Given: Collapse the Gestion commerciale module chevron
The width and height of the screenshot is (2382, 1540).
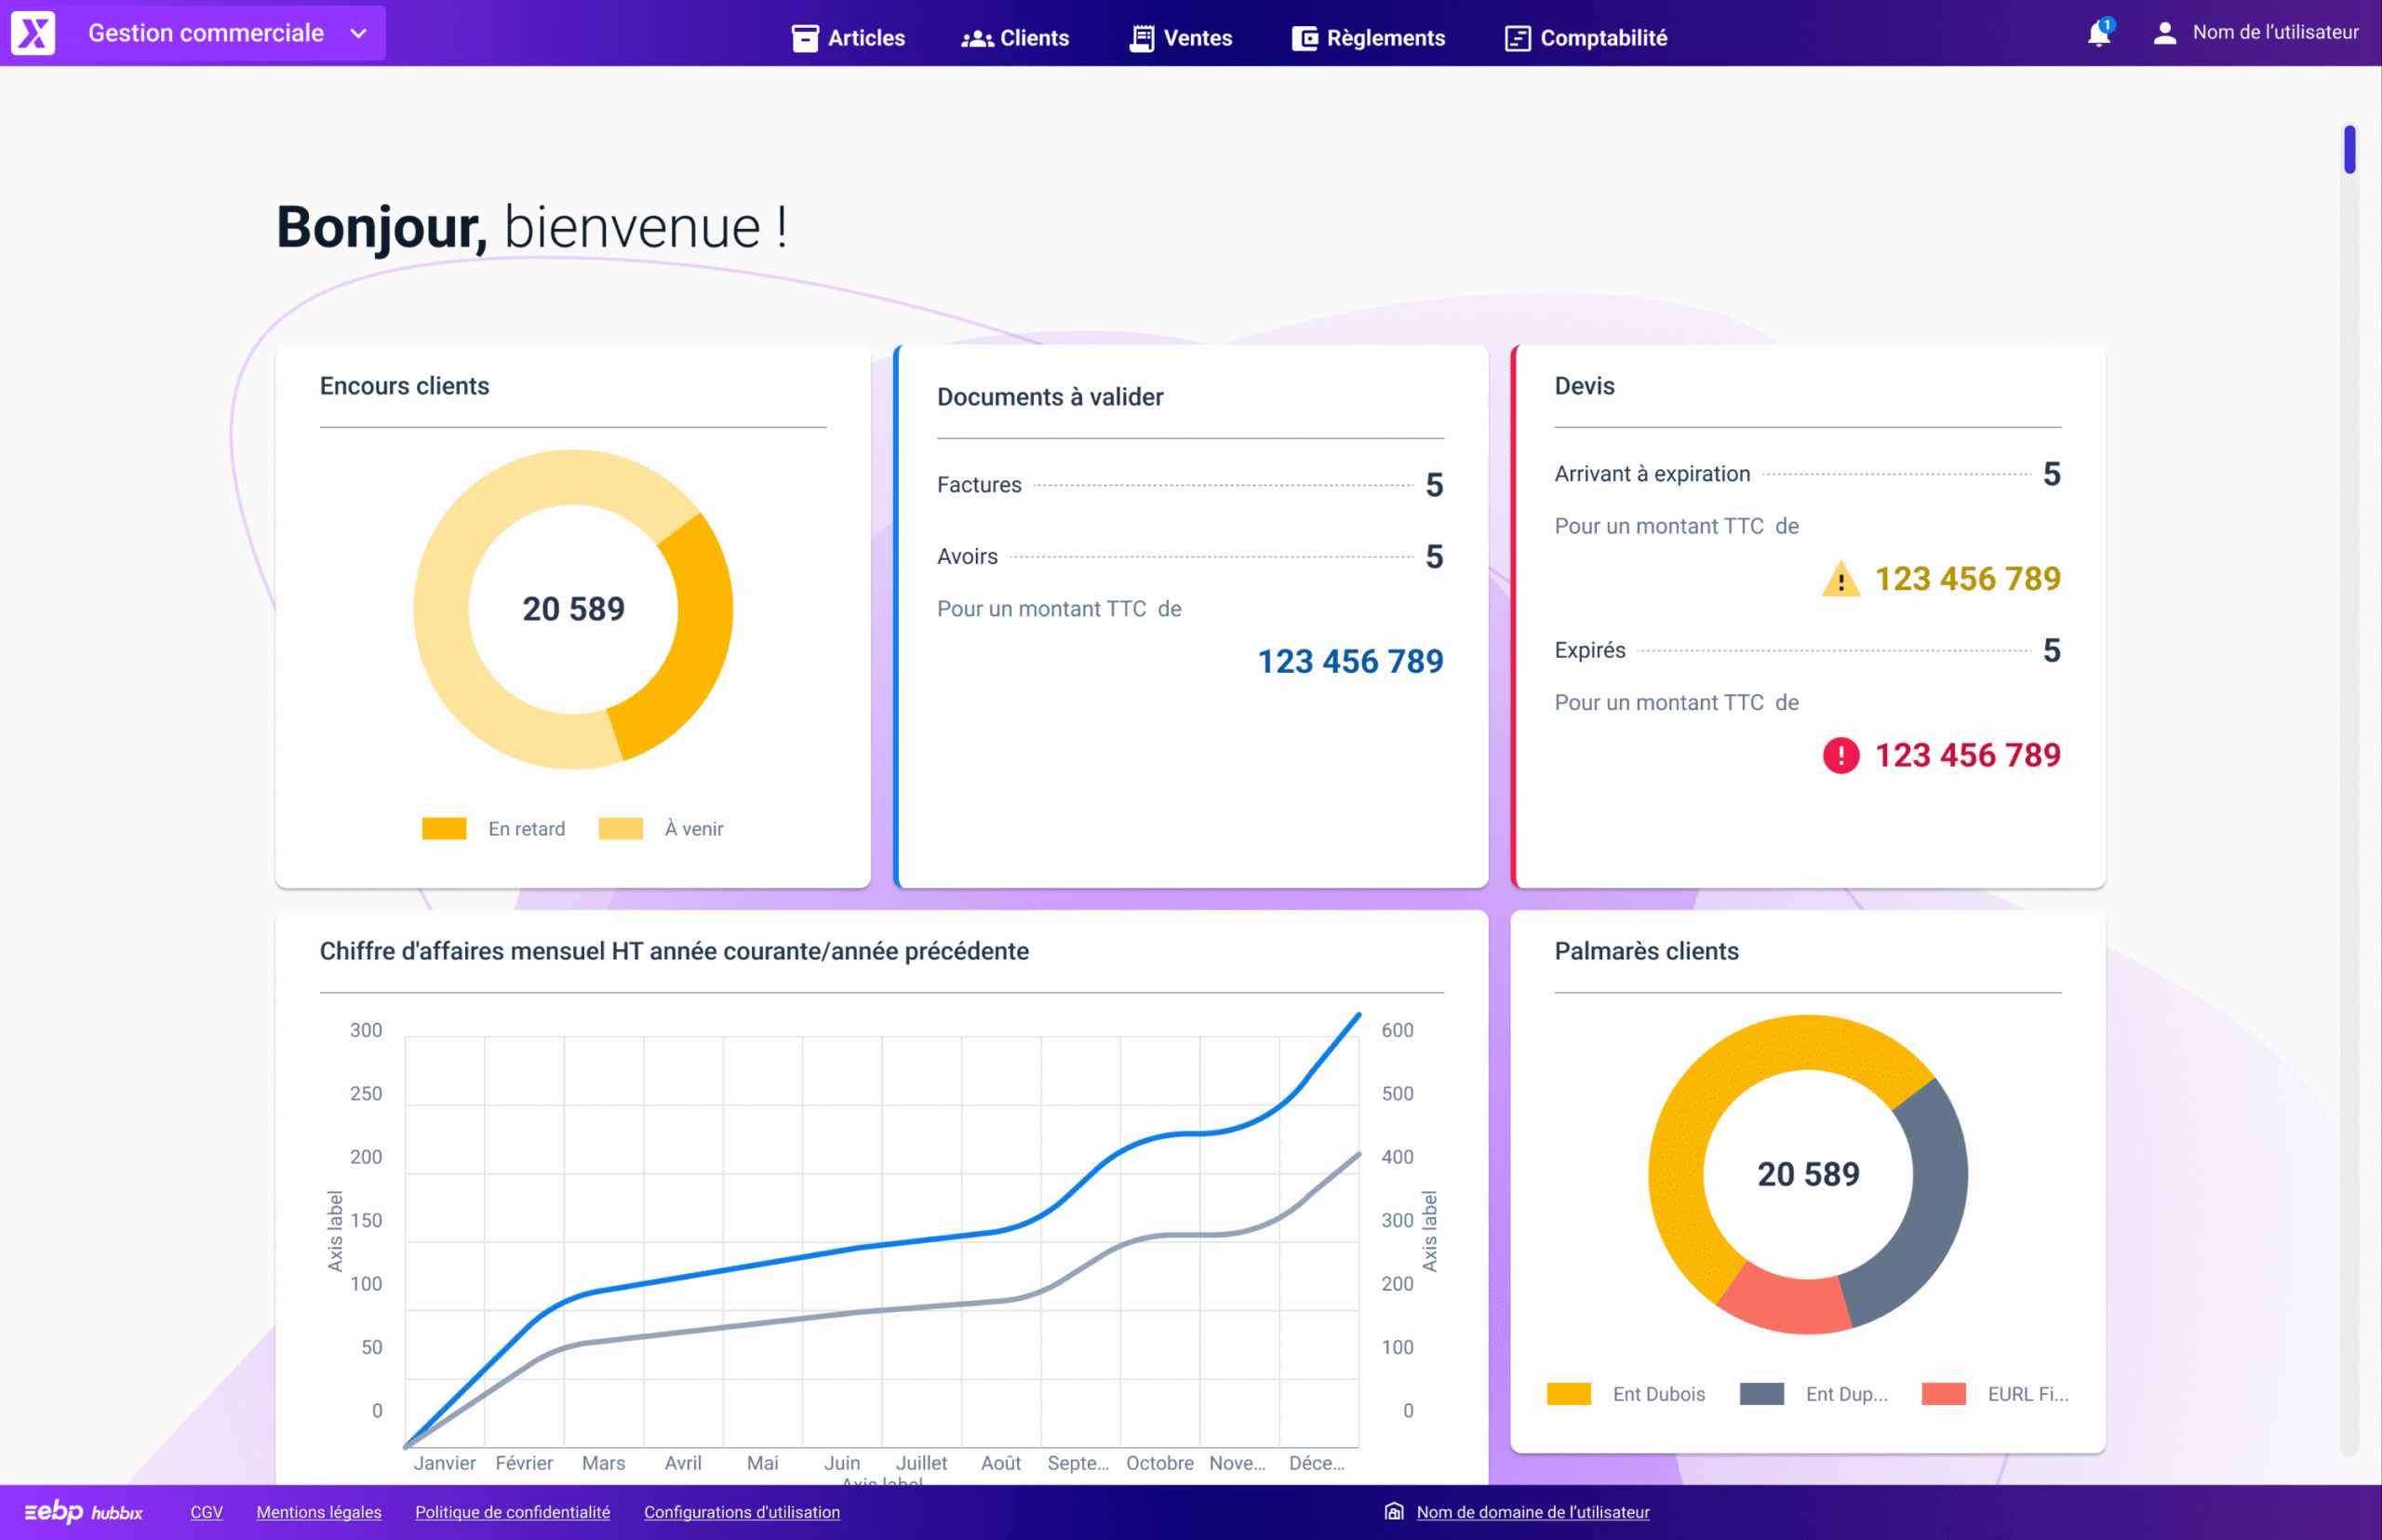Looking at the screenshot, I should (x=358, y=33).
